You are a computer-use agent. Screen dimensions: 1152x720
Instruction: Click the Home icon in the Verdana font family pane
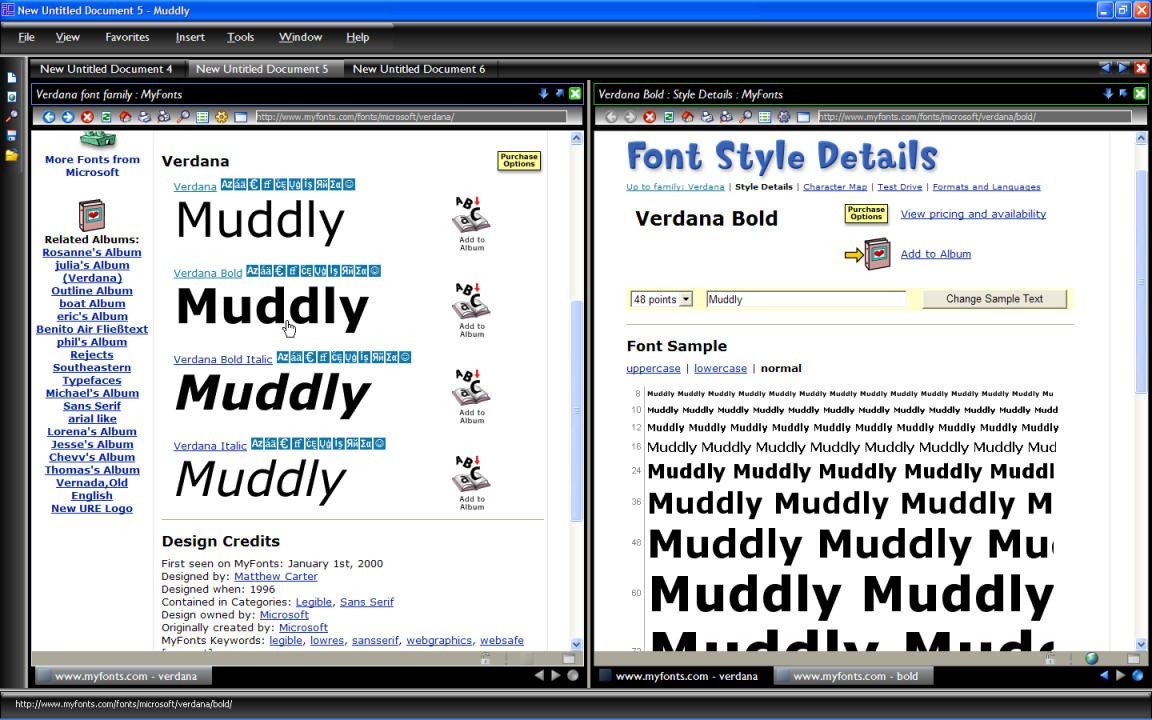click(125, 117)
